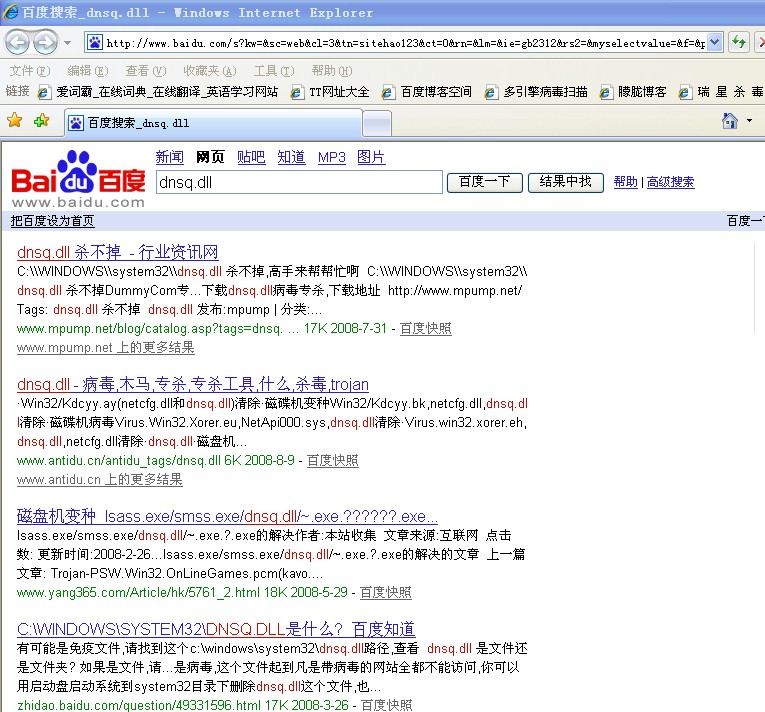Viewport: 765px width, 712px height.
Task: Click 'www.mpump.net 上的更多结果' link
Action: coord(105,347)
